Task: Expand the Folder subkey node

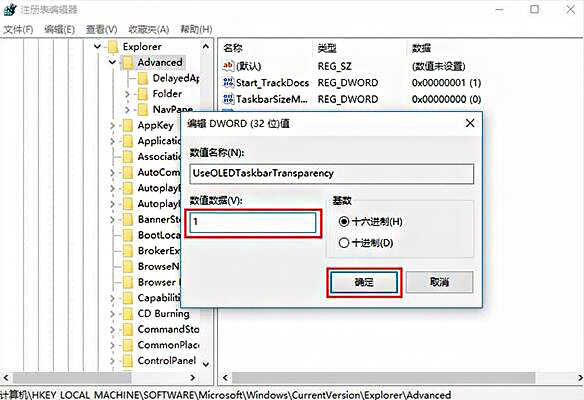Action: click(127, 94)
